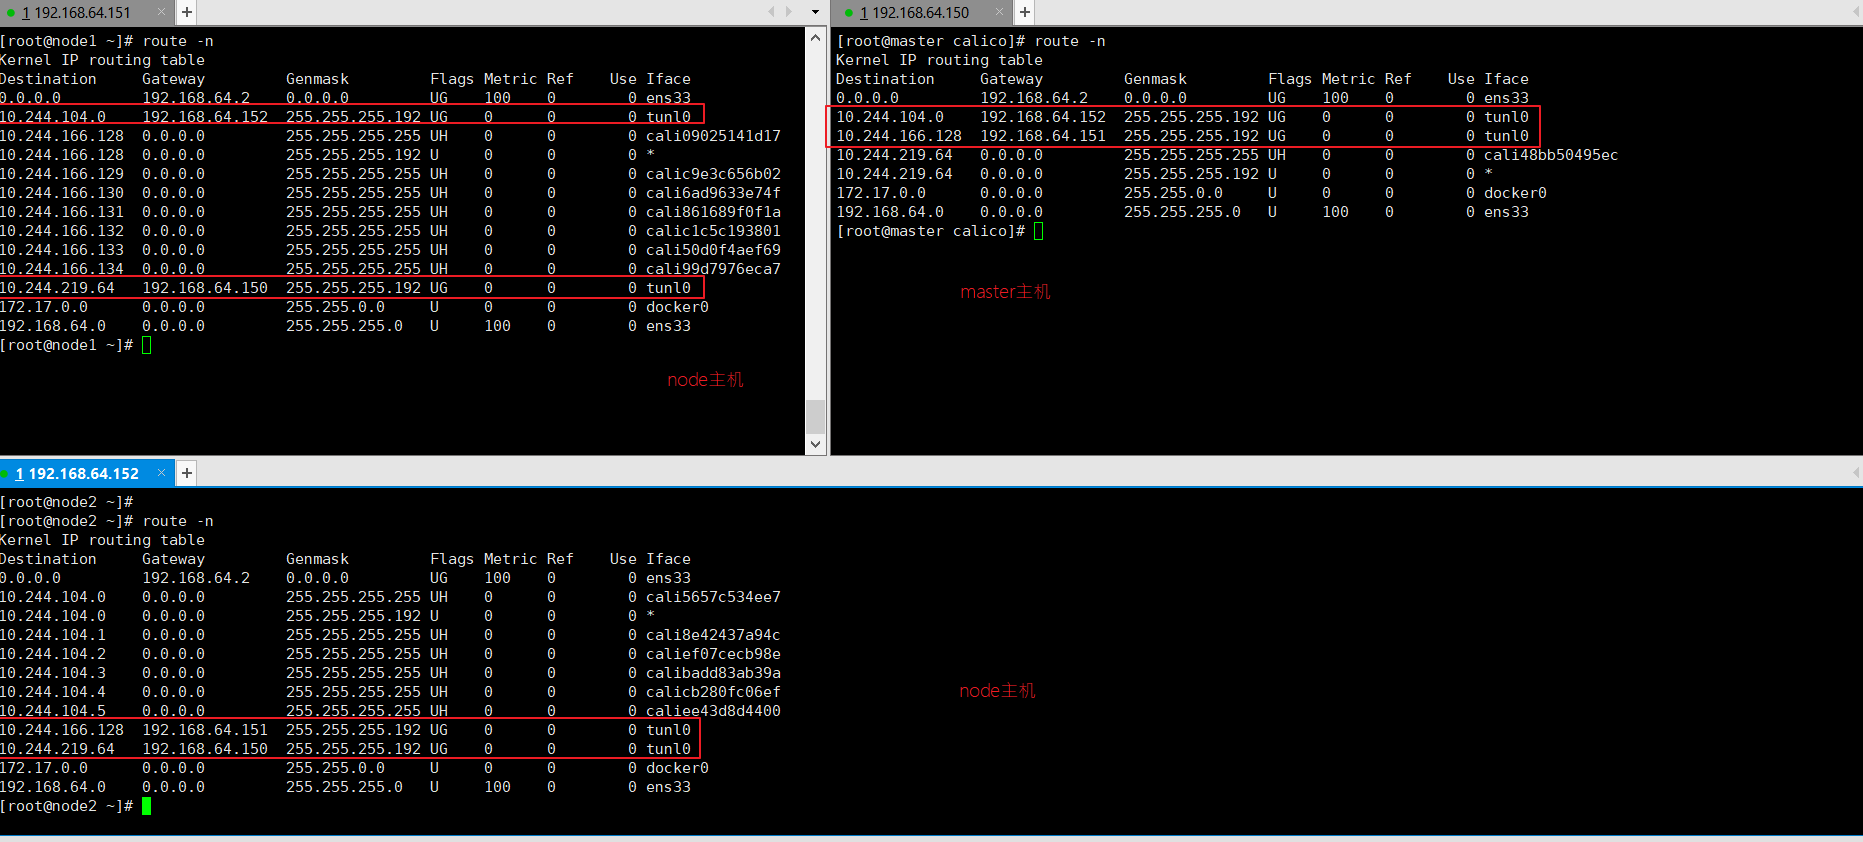
Task: Click the node1 terminal scrollbar thumb
Action: (816, 416)
